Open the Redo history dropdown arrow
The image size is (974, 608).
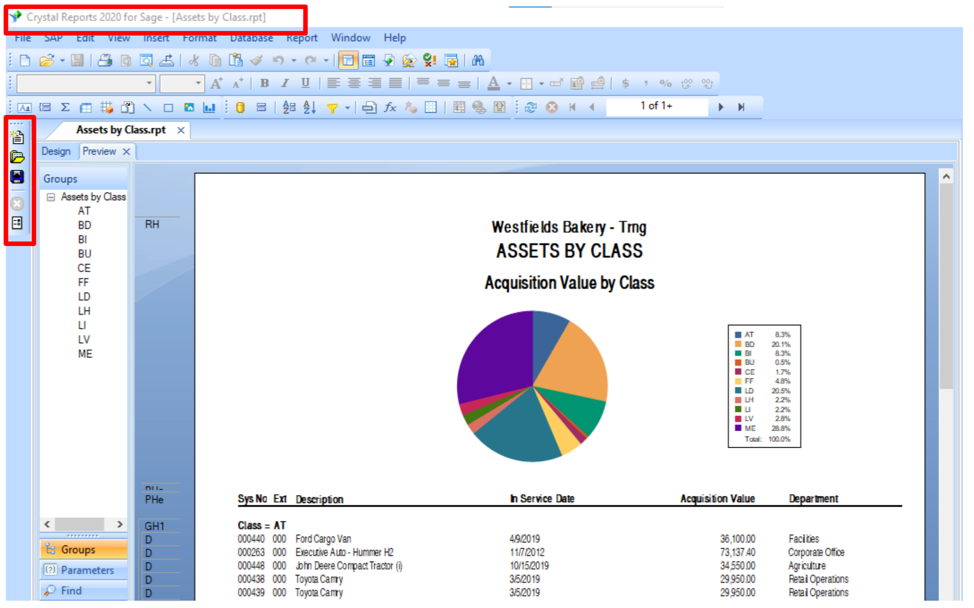(326, 60)
